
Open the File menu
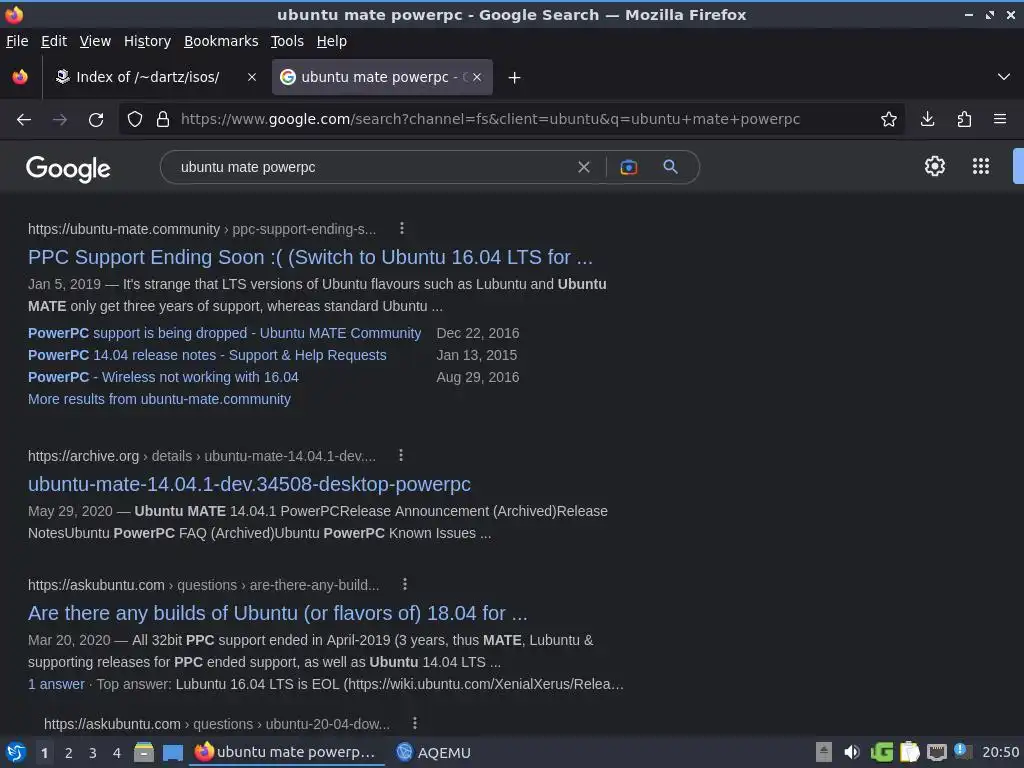tap(17, 41)
